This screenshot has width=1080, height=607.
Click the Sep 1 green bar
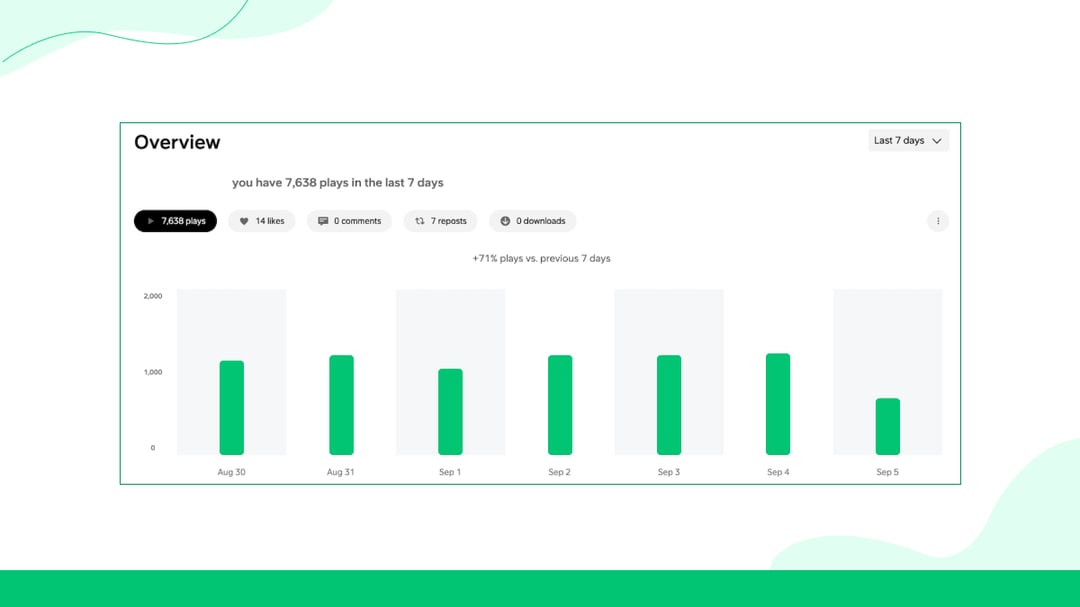(450, 412)
